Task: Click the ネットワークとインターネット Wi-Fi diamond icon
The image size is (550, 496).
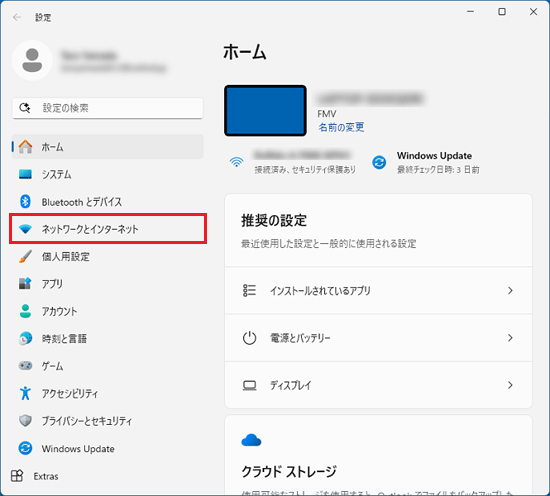Action: [25, 229]
